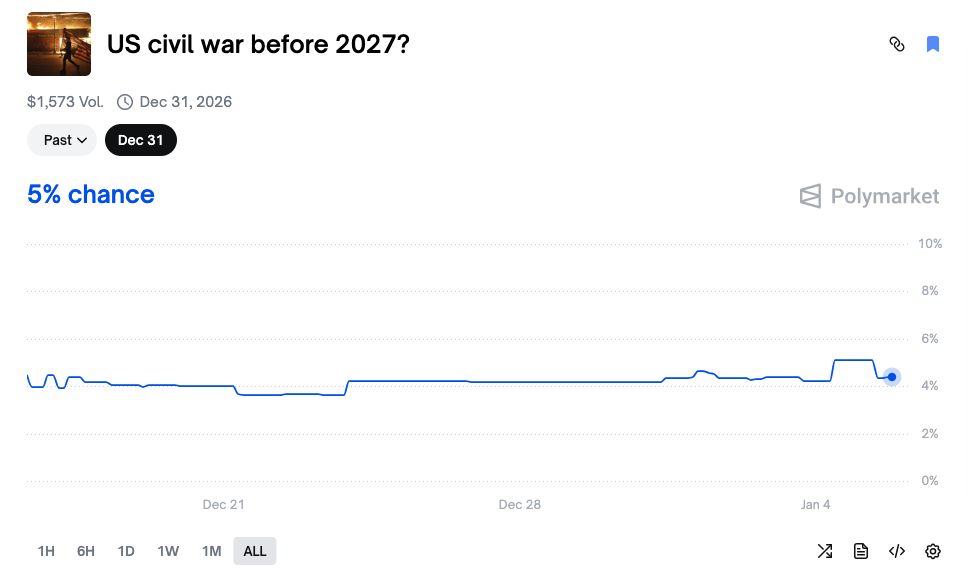Click the market title text
Screen dimensions: 968x584
pyautogui.click(x=258, y=44)
